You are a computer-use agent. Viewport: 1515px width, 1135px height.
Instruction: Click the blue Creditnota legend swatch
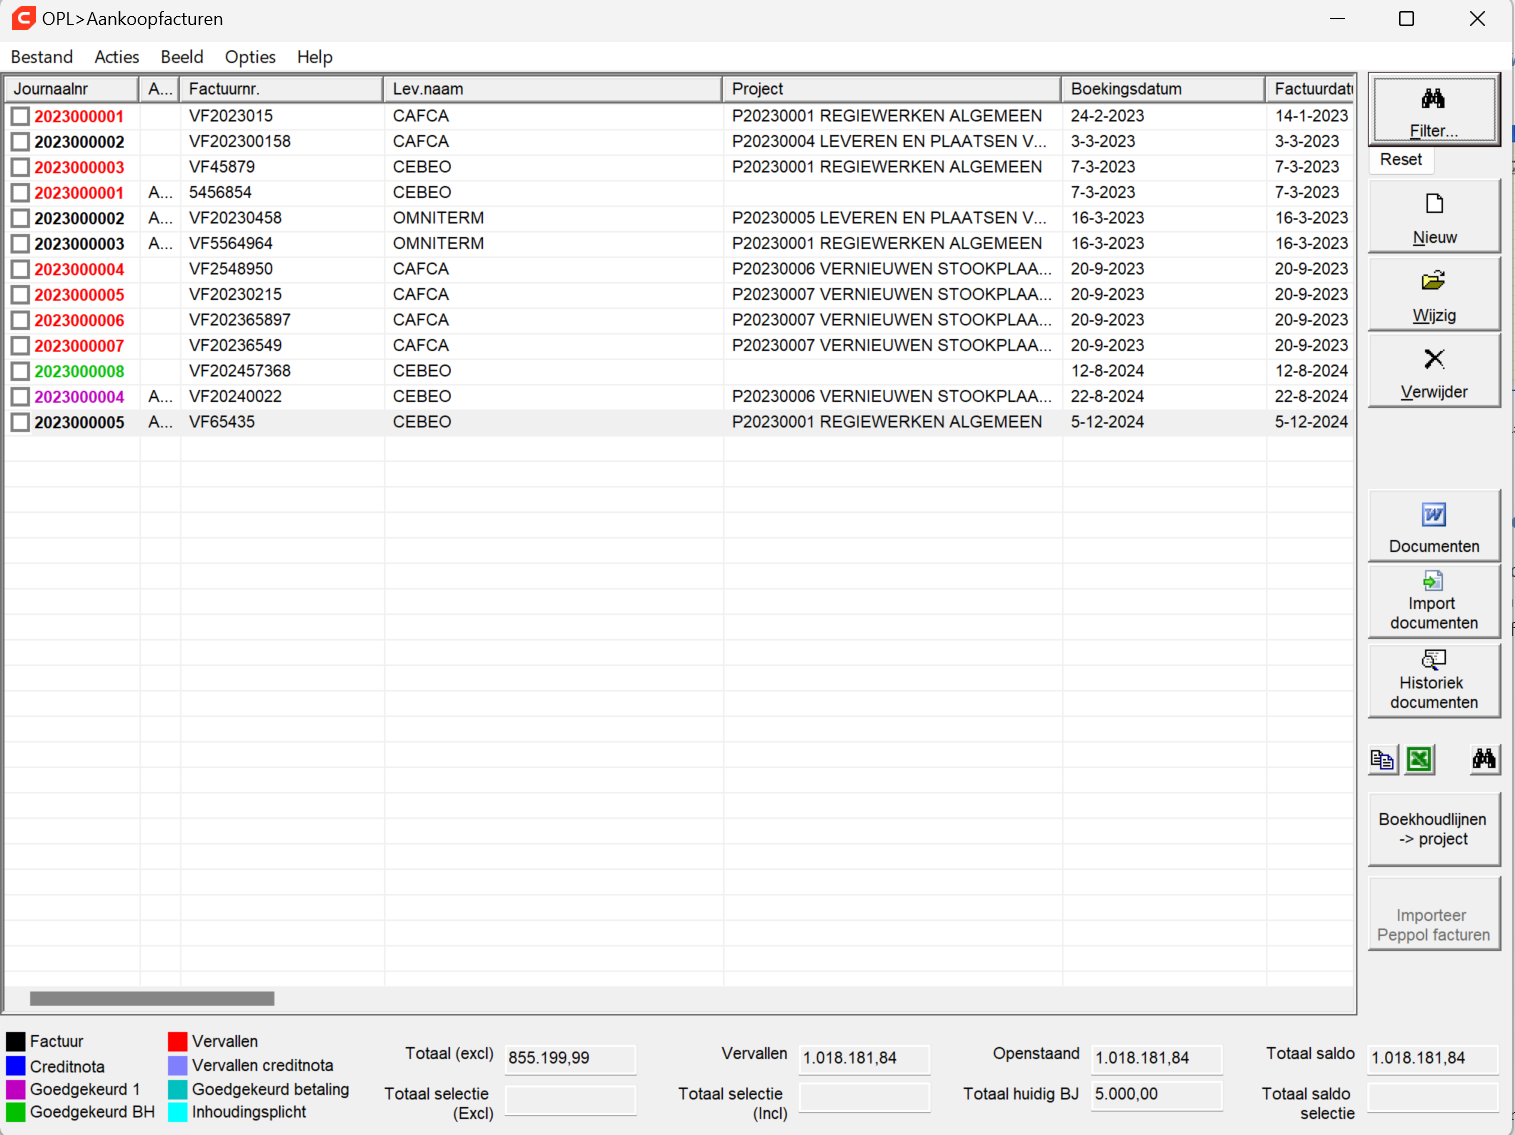coord(16,1066)
